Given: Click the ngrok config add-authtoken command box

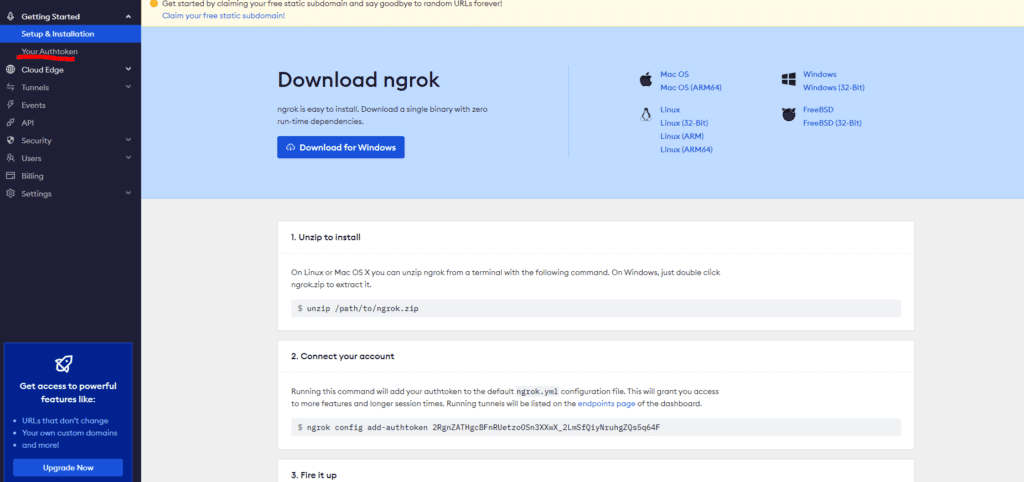Looking at the screenshot, I should 596,427.
